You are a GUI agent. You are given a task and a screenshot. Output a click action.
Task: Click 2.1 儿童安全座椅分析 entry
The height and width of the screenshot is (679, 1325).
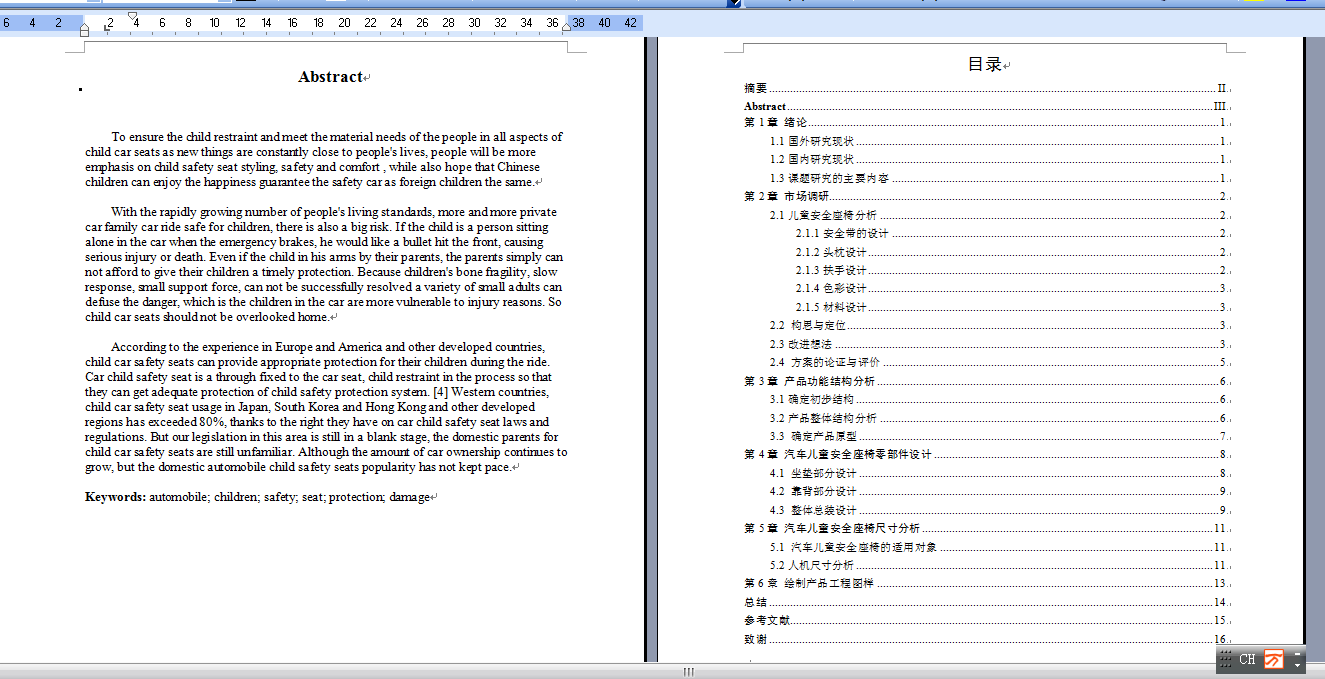1000,215
